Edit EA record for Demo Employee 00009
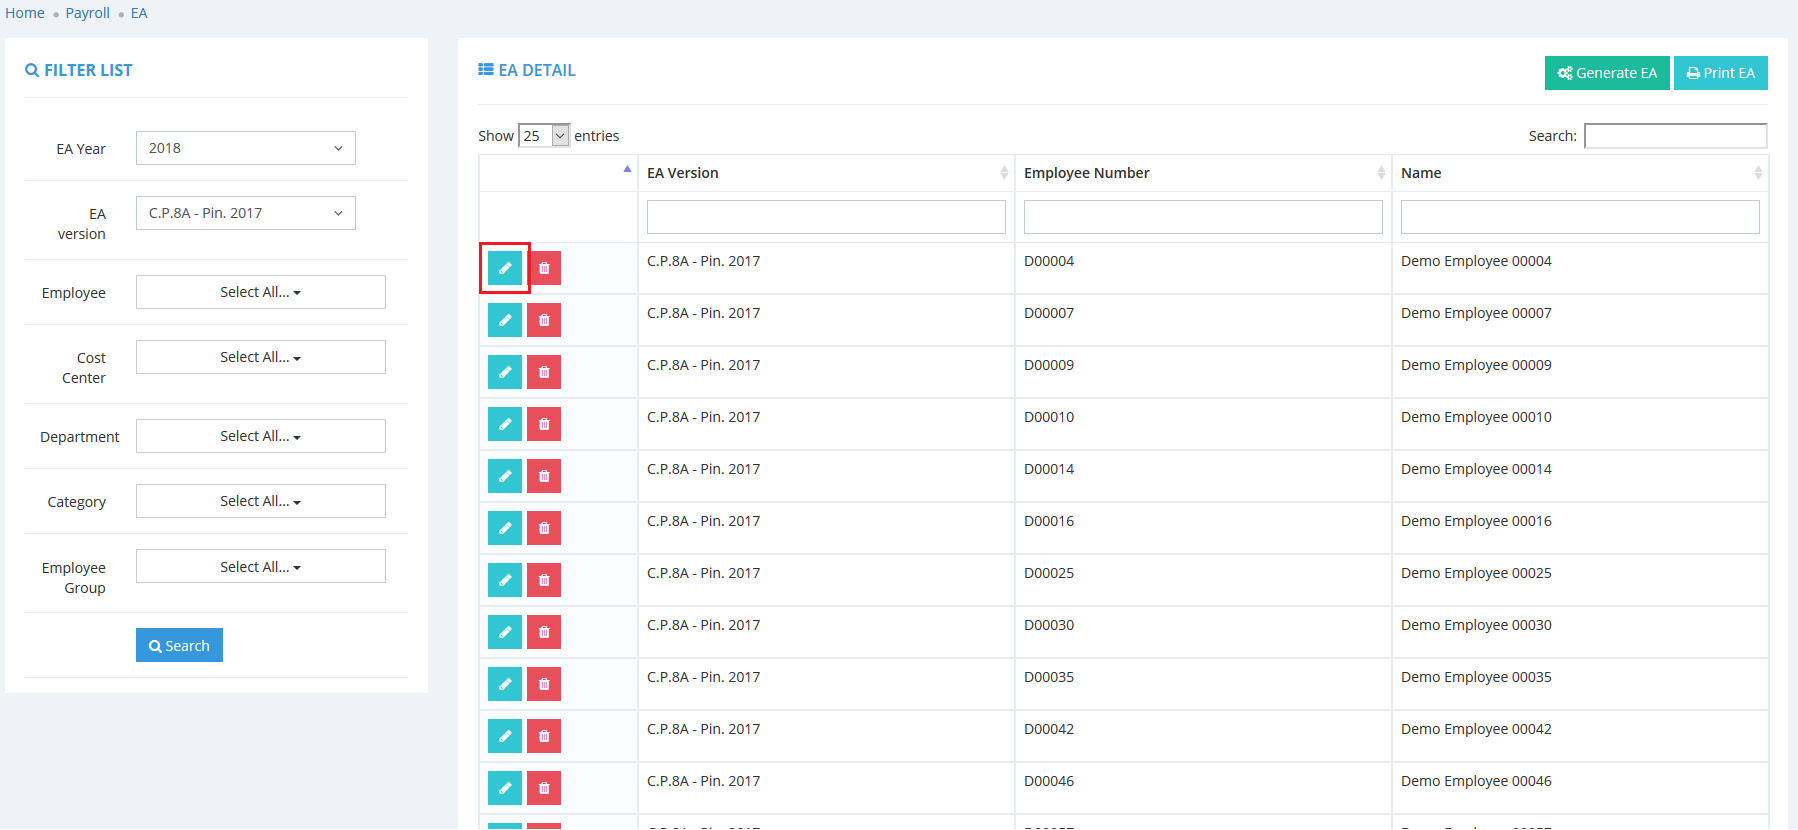This screenshot has height=830, width=1798. [x=505, y=372]
